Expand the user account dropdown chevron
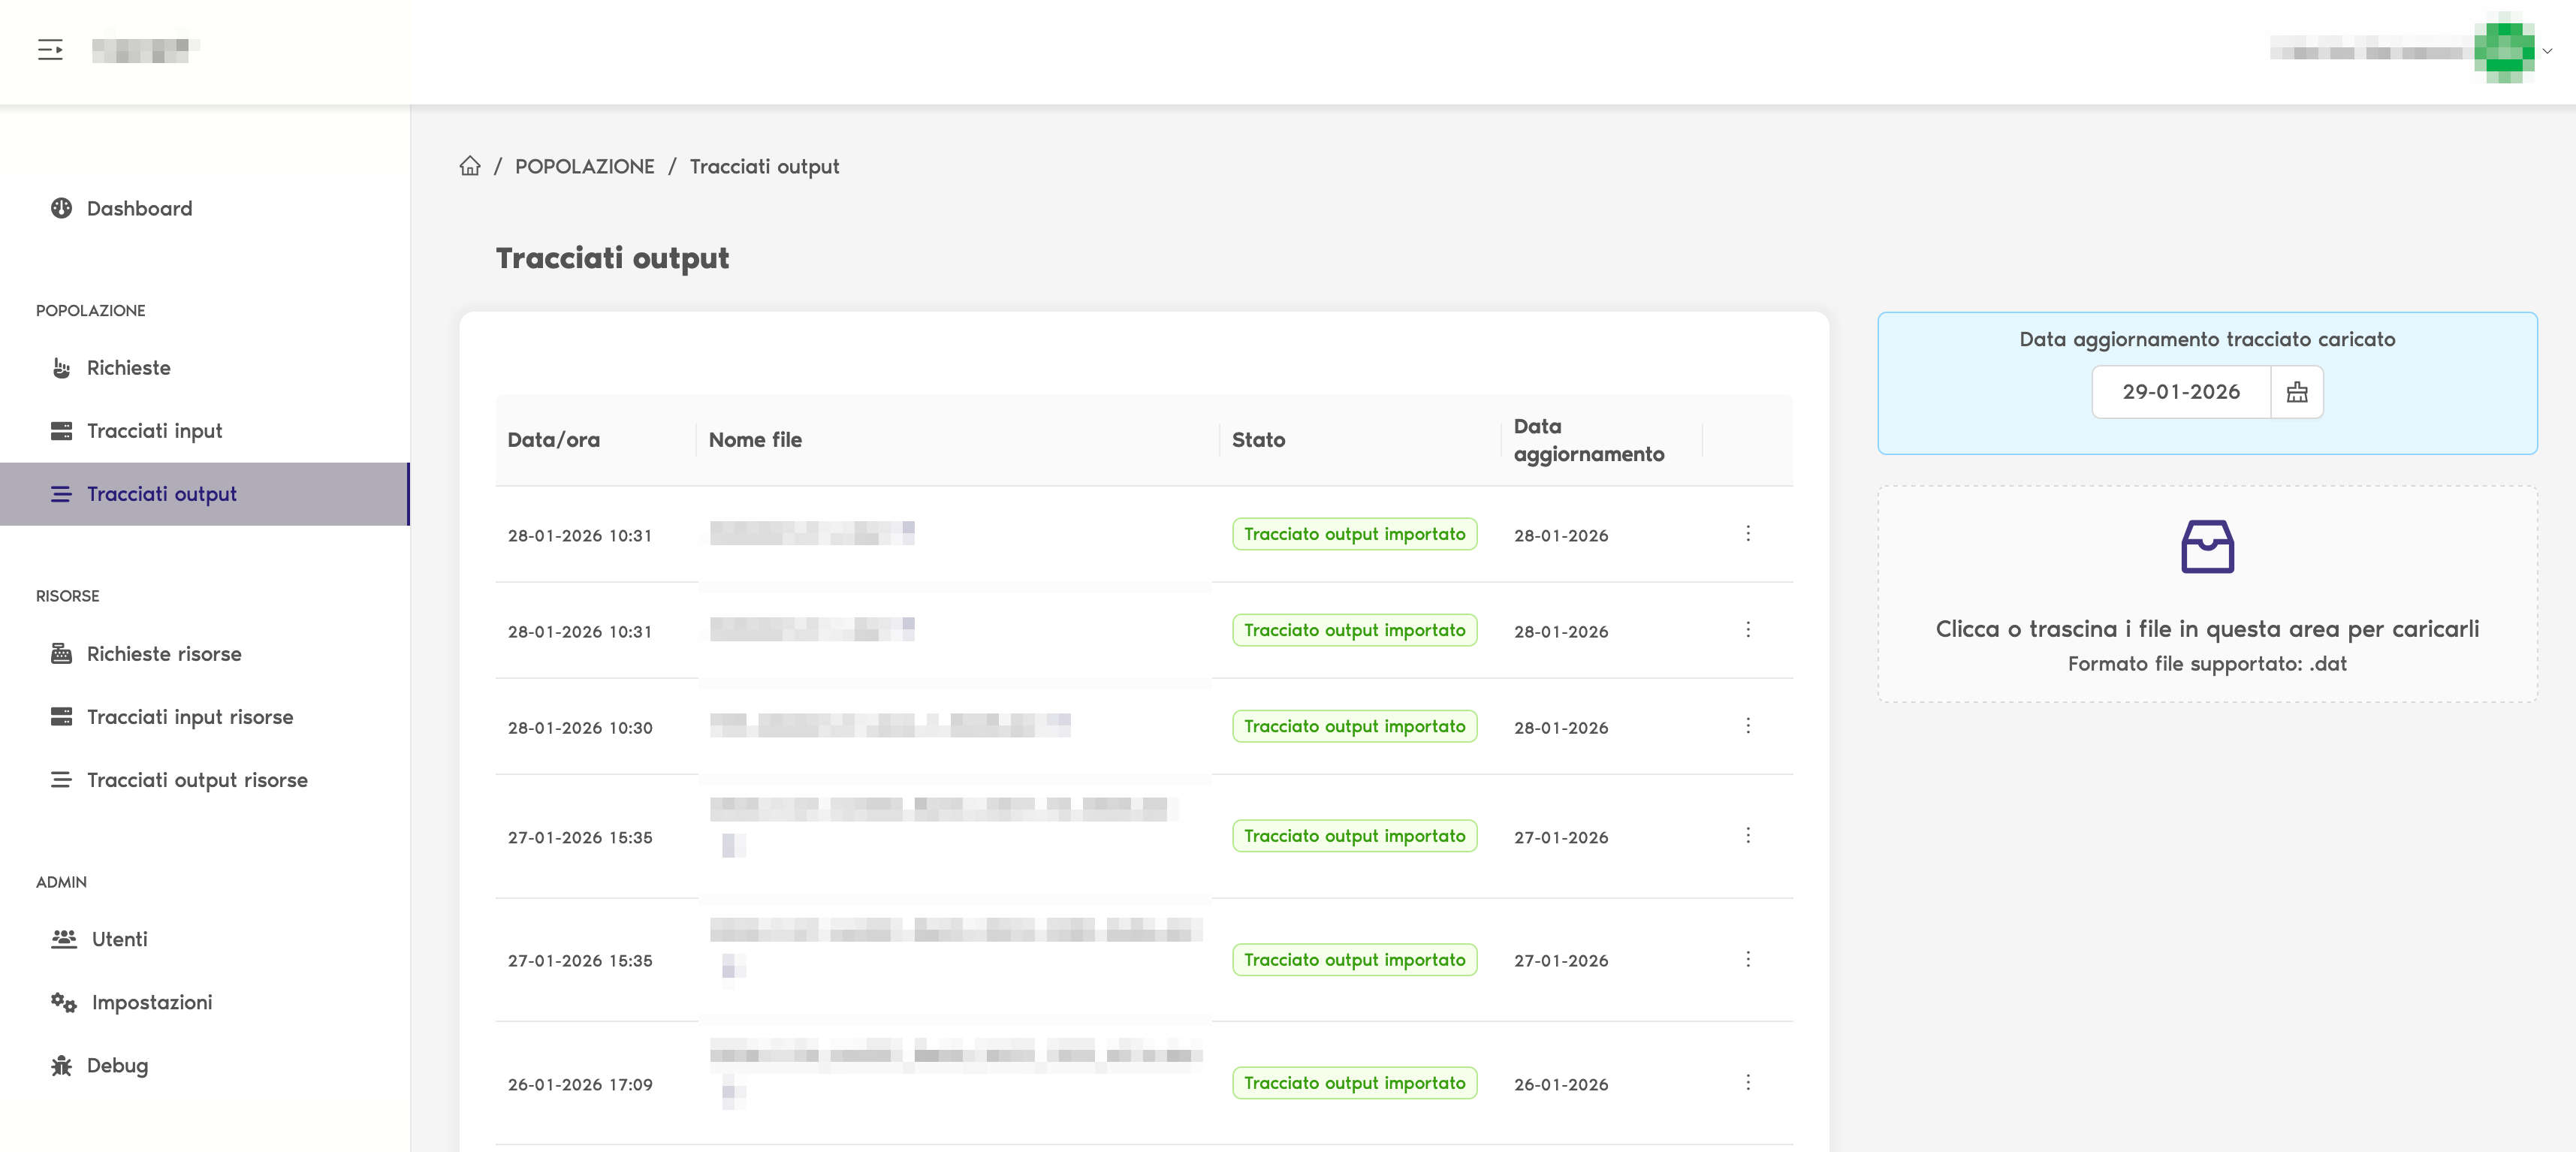Image resolution: width=2576 pixels, height=1152 pixels. (2547, 51)
